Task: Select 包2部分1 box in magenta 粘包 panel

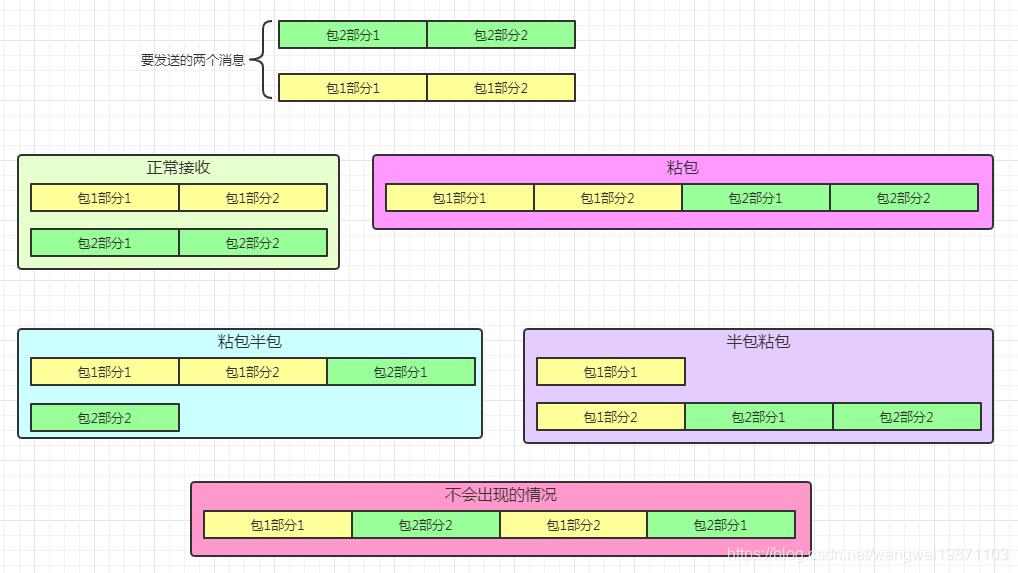Action: click(x=756, y=198)
